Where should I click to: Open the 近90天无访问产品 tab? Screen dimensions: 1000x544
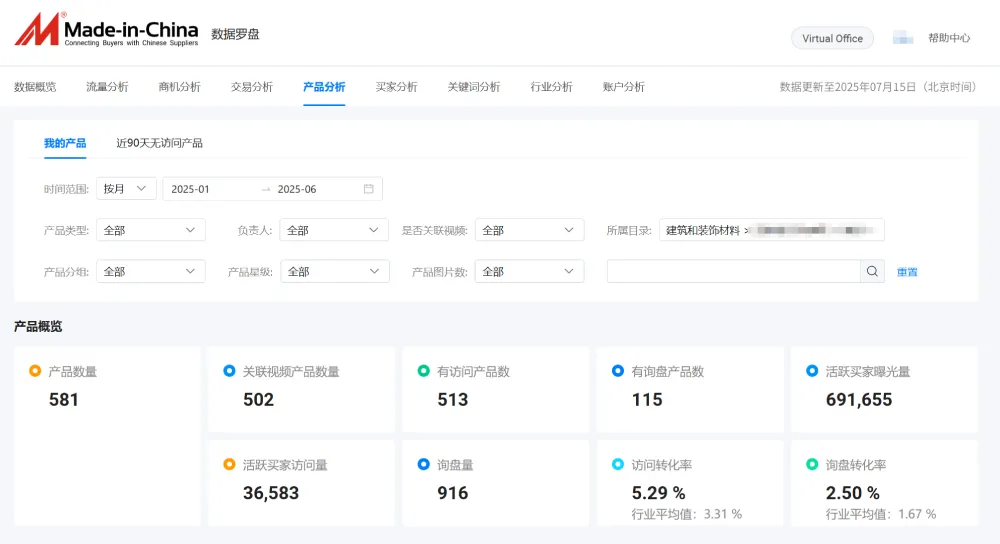coord(159,143)
